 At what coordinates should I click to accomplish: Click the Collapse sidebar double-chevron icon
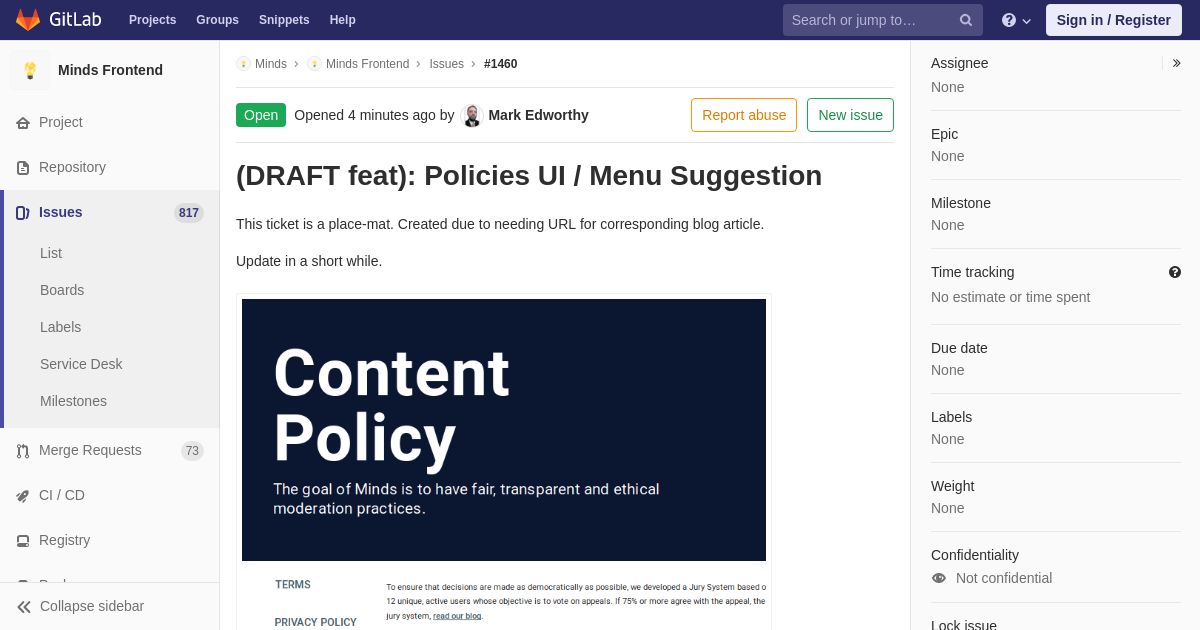coord(24,607)
